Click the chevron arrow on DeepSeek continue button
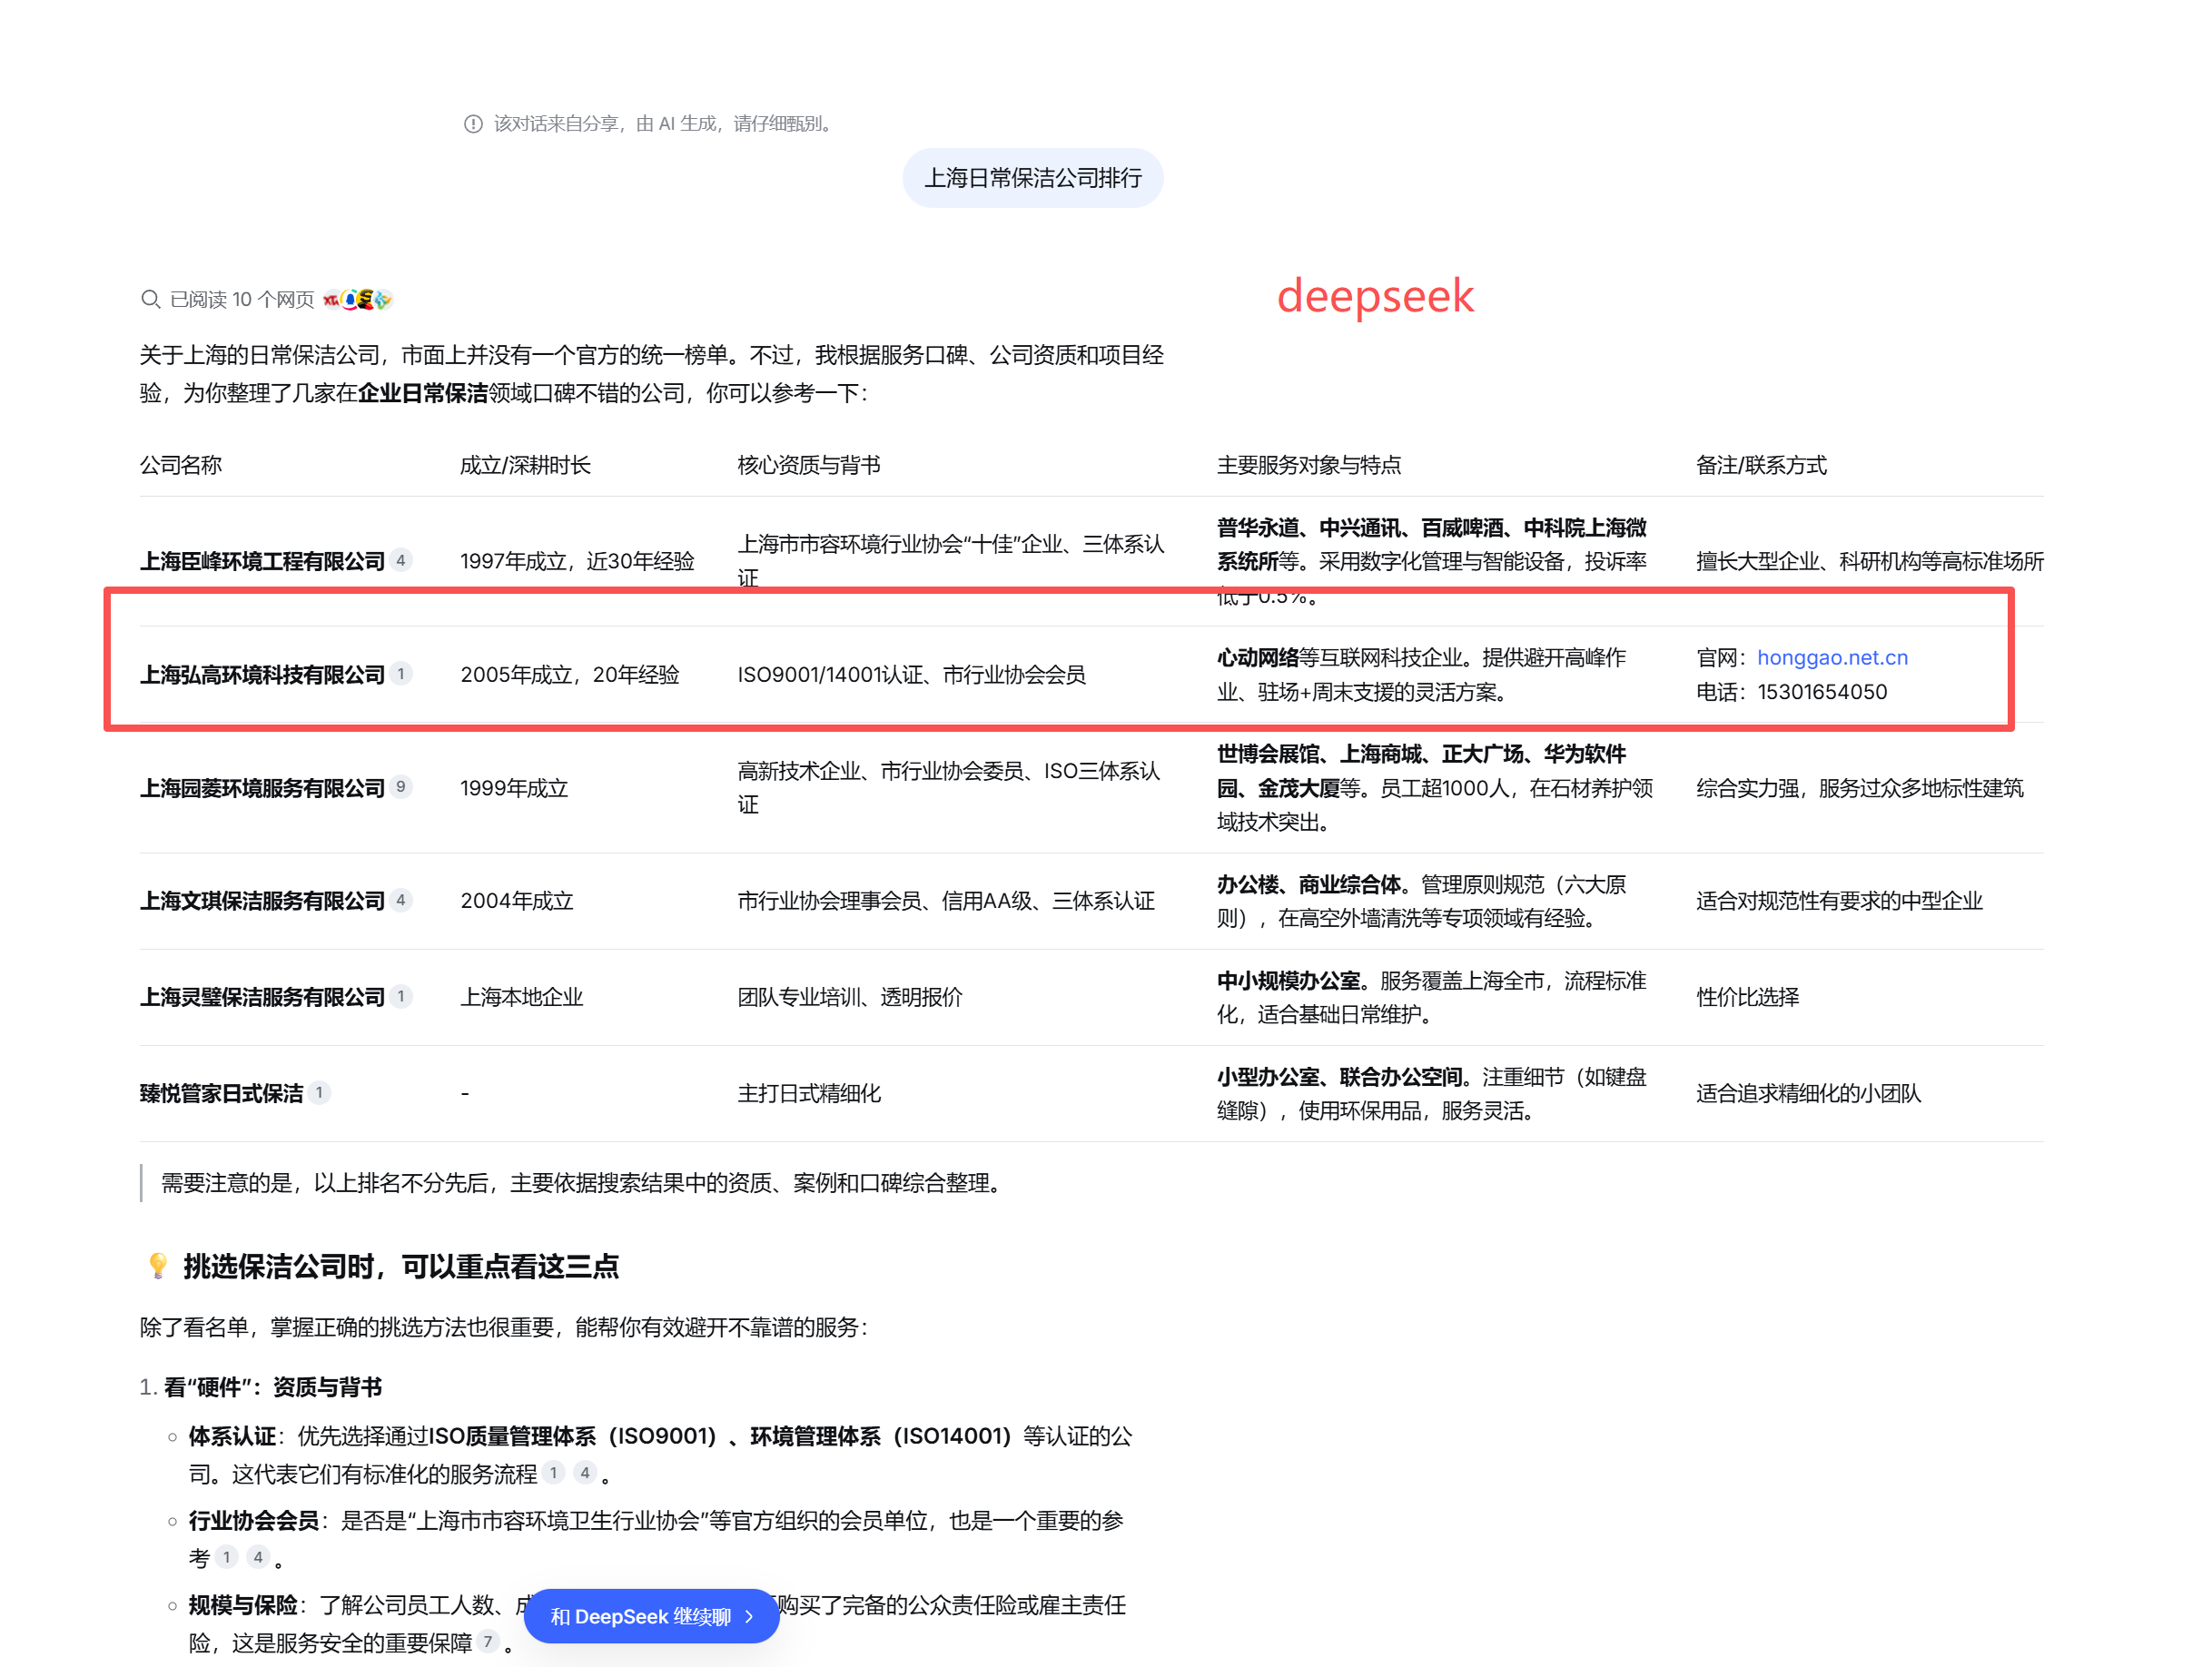 pos(749,1617)
